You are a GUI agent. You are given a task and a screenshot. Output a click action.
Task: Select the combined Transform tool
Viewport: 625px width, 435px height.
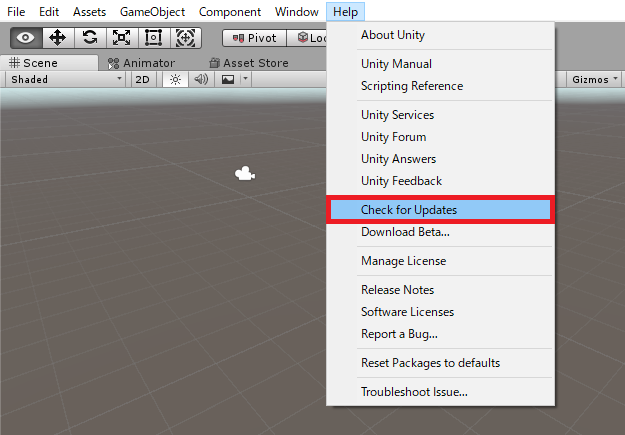pyautogui.click(x=186, y=38)
